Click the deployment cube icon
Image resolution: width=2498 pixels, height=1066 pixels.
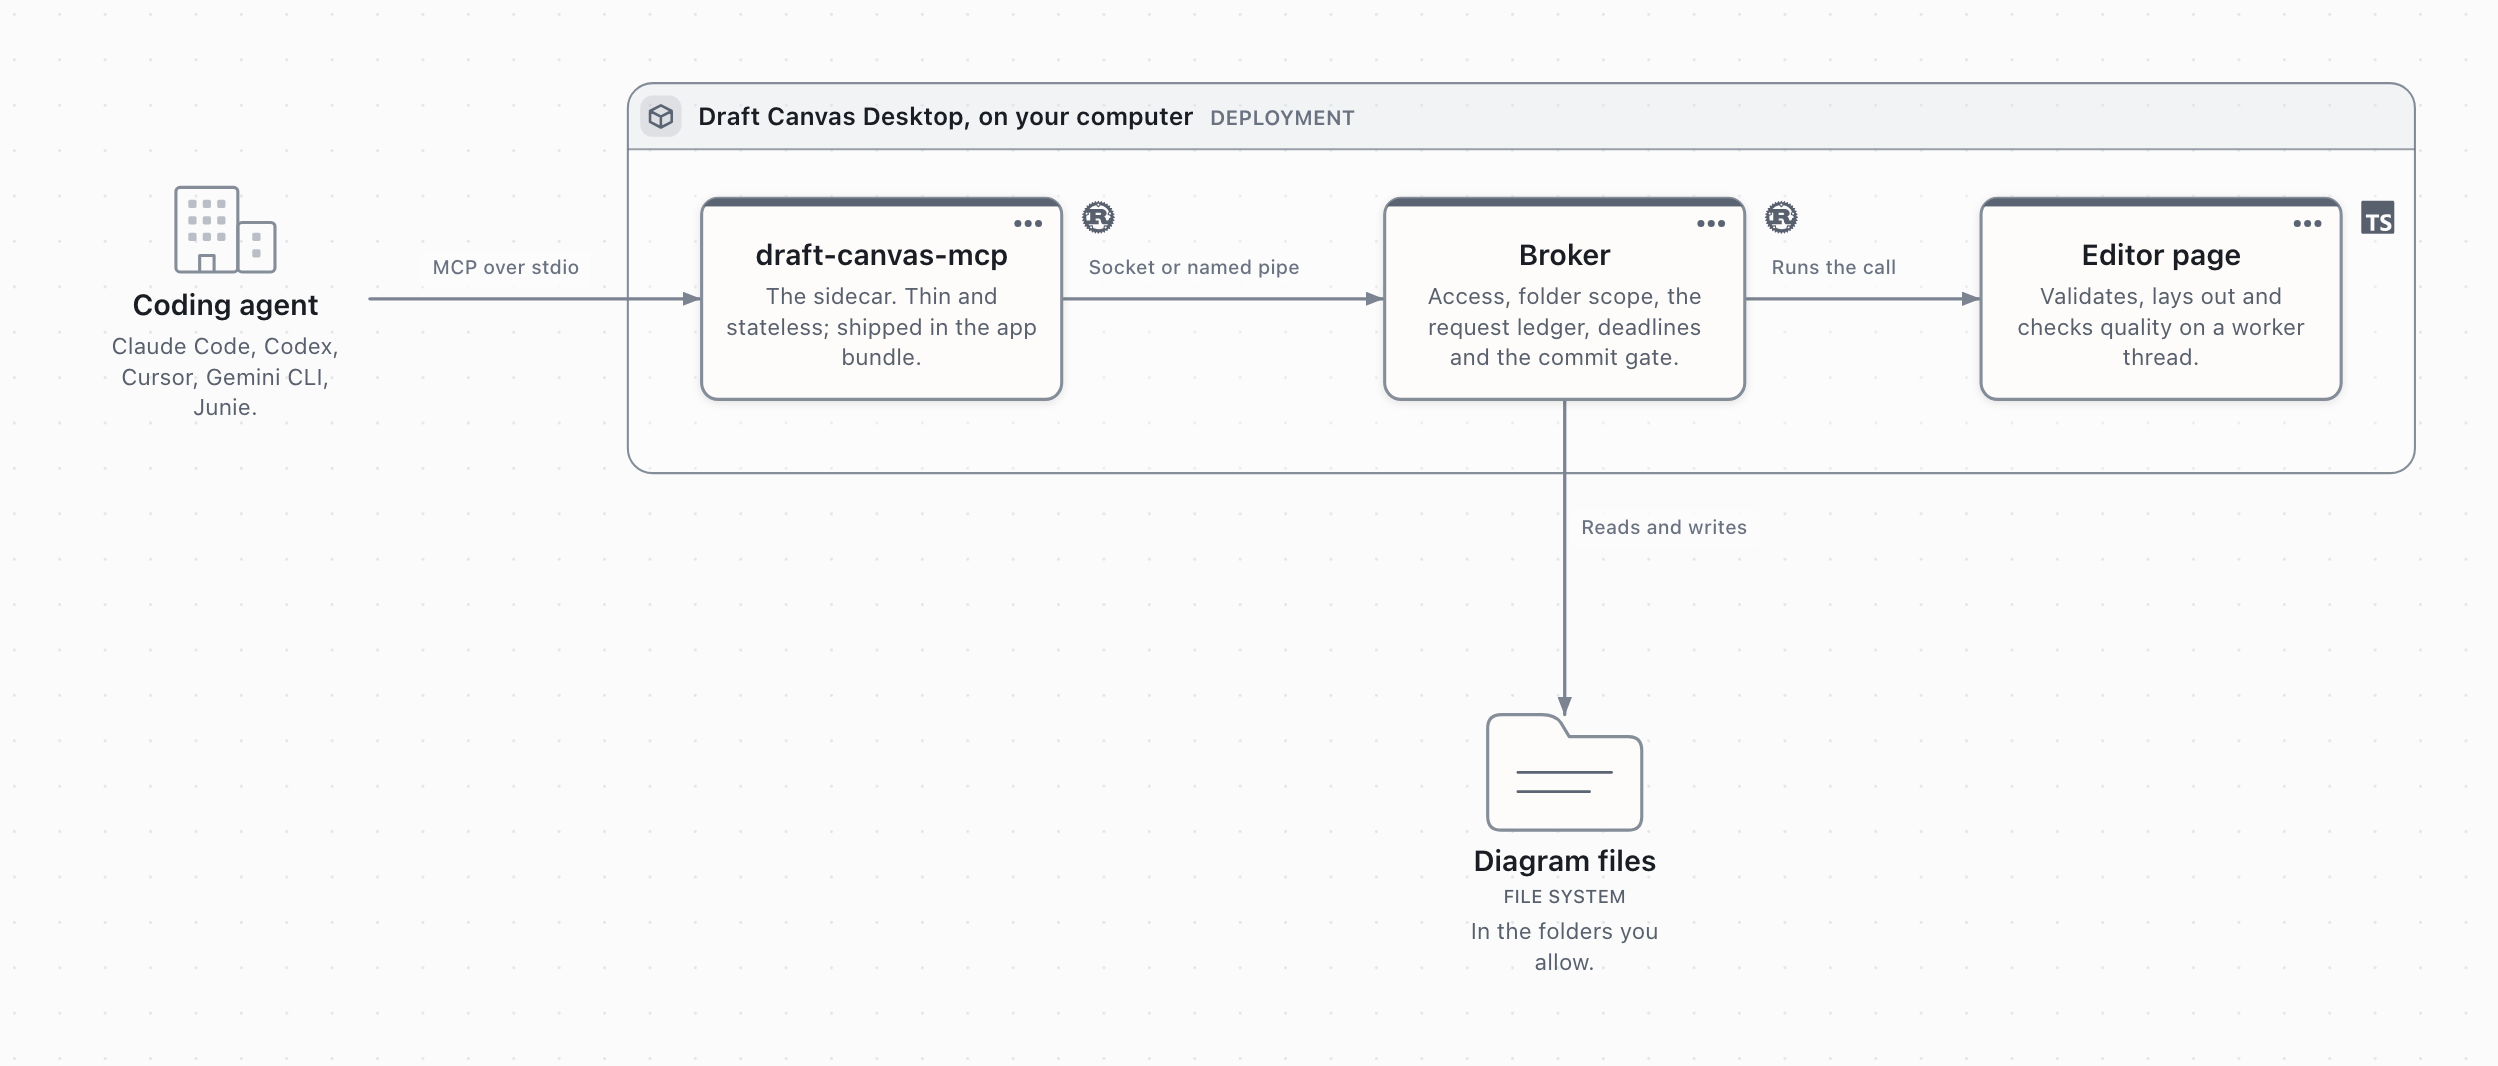point(661,117)
